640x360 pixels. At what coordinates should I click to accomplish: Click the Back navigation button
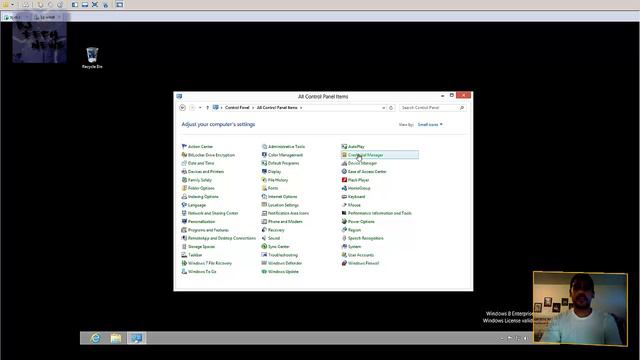click(x=182, y=108)
